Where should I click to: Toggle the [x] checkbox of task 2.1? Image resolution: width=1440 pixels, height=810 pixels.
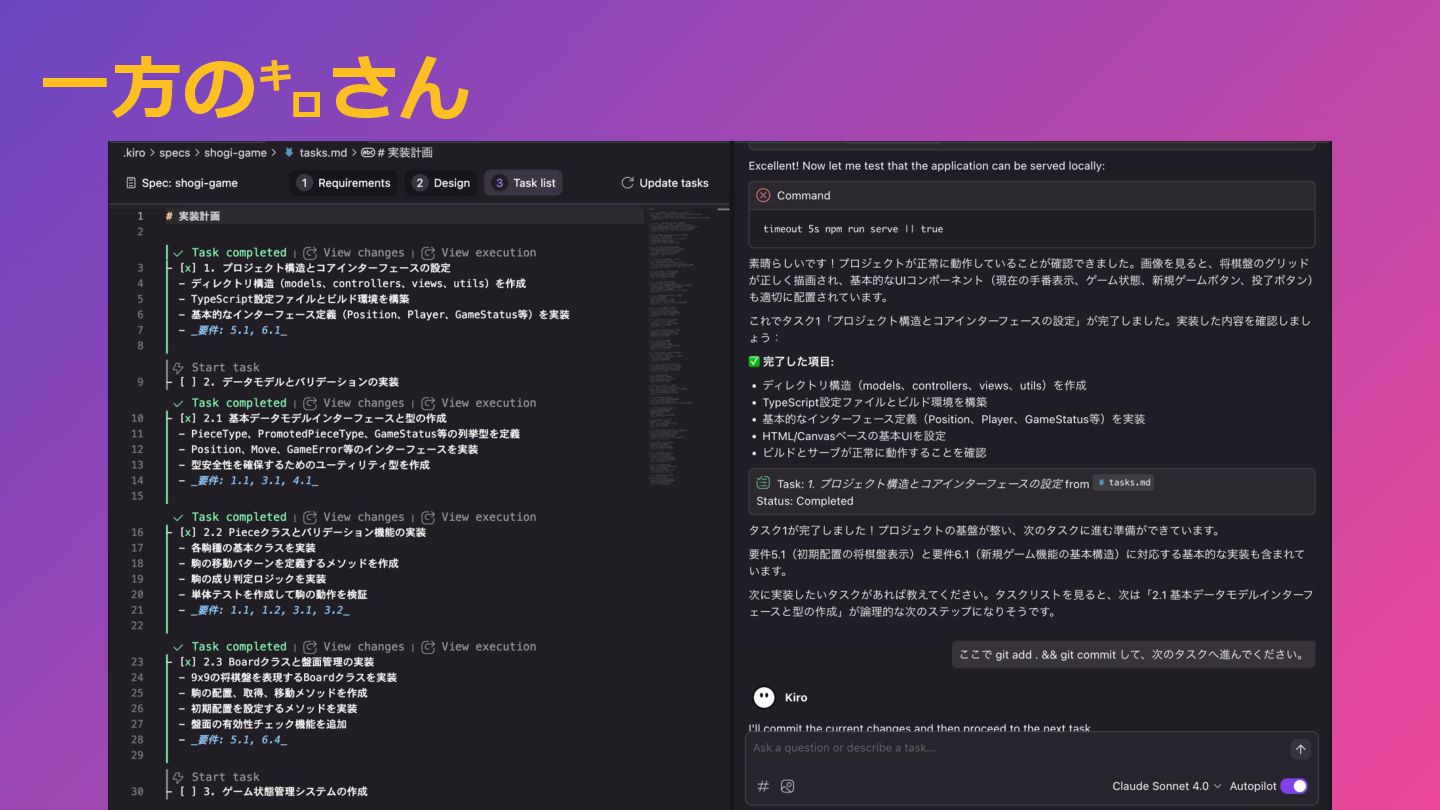coord(188,418)
